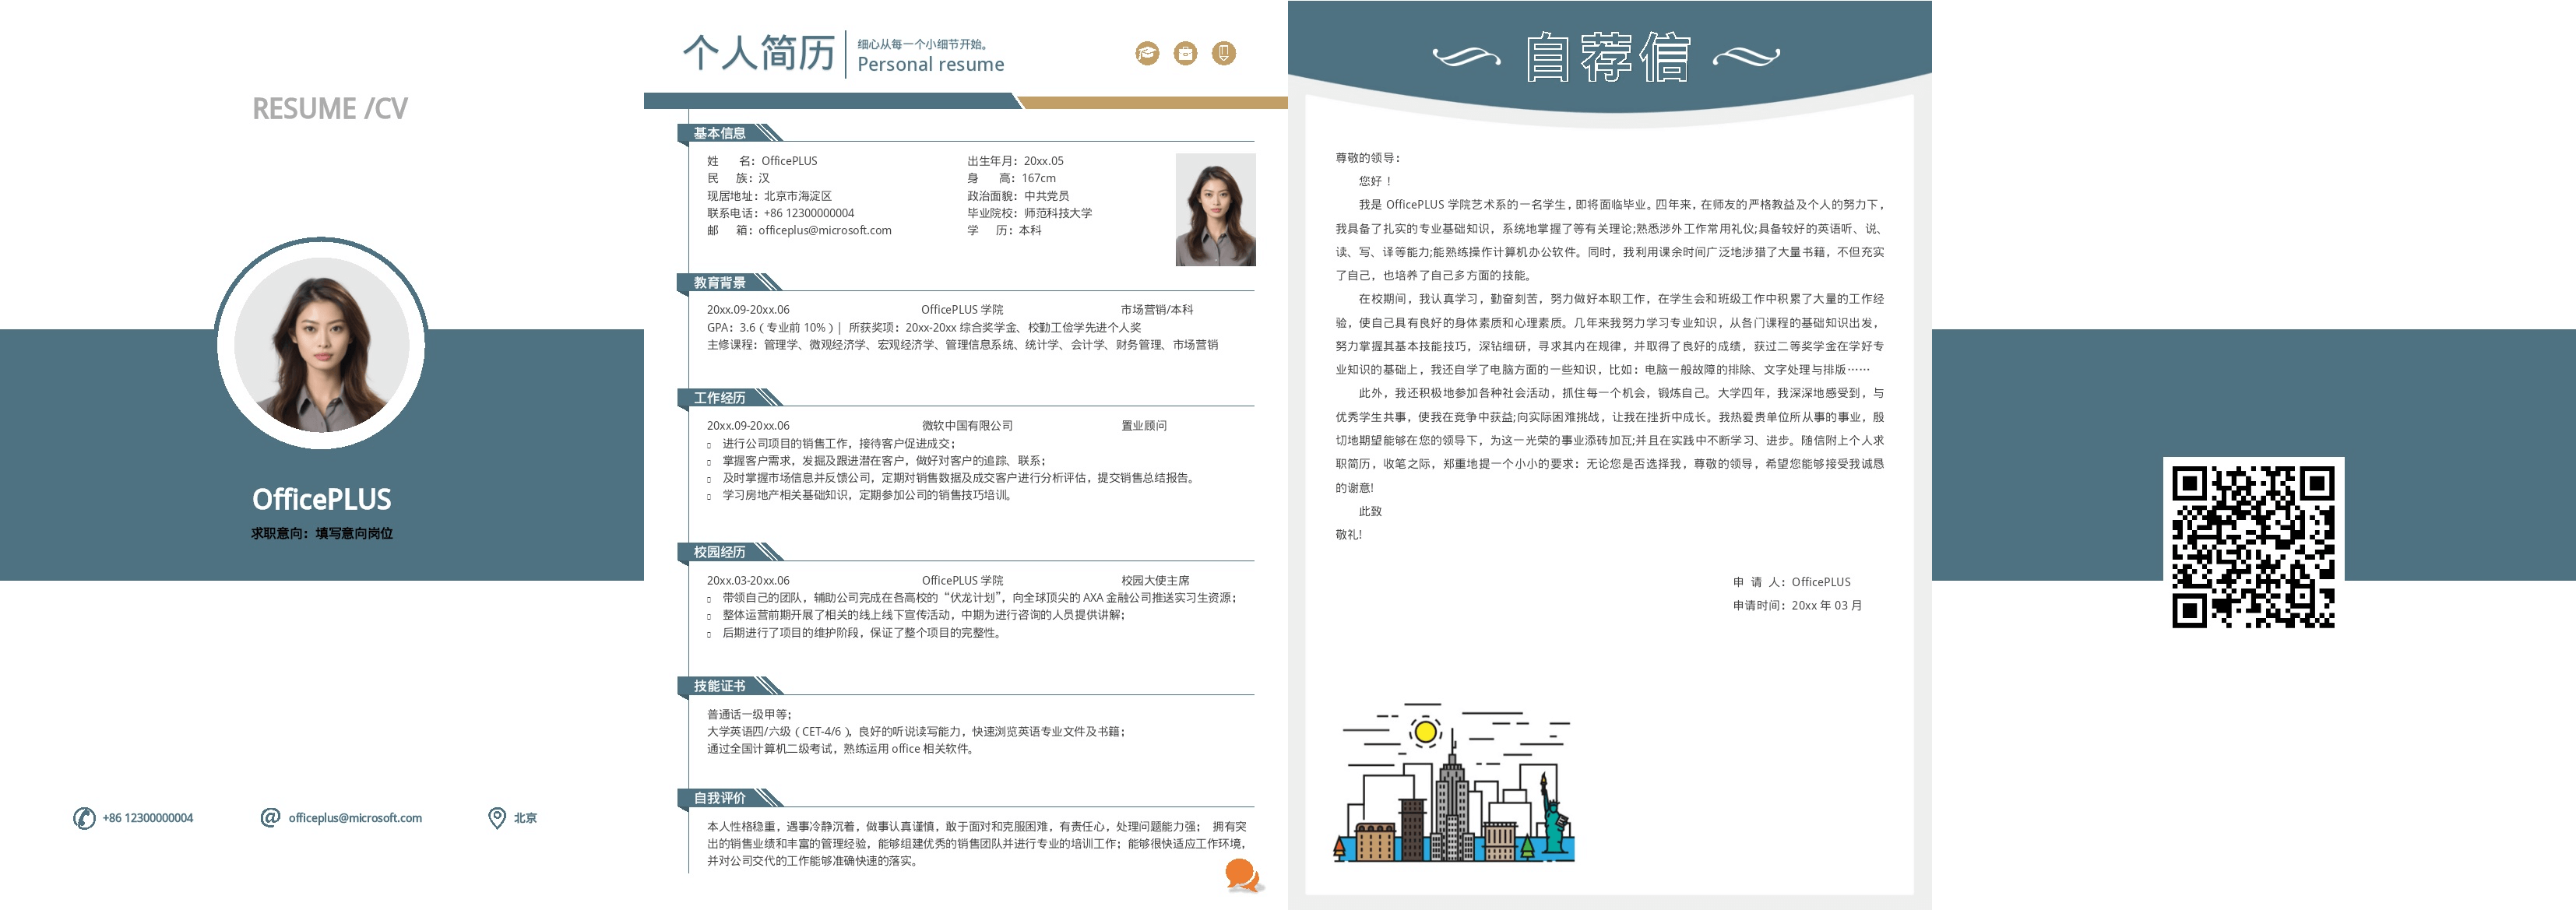2576x910 pixels.
Task: Click the 身高：167cm field
Action: [1011, 178]
